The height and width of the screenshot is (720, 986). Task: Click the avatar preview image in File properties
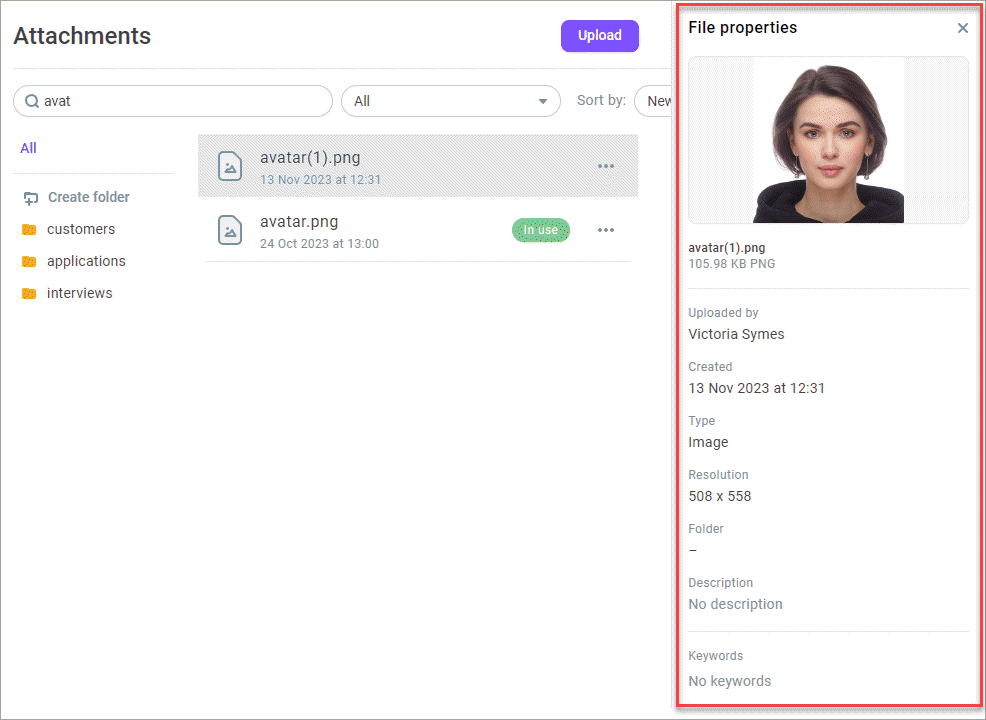[x=828, y=140]
